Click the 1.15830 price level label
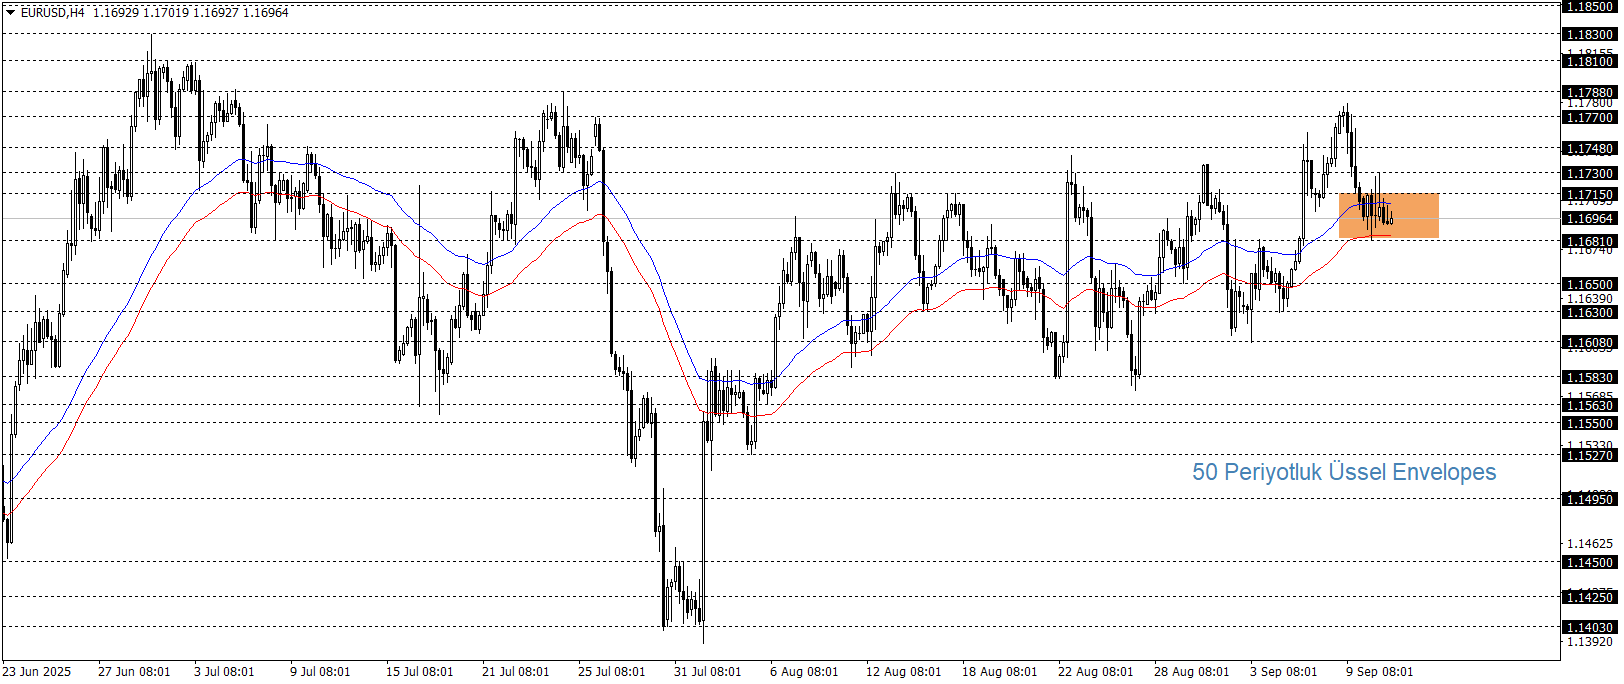This screenshot has width=1624, height=684. tap(1589, 377)
